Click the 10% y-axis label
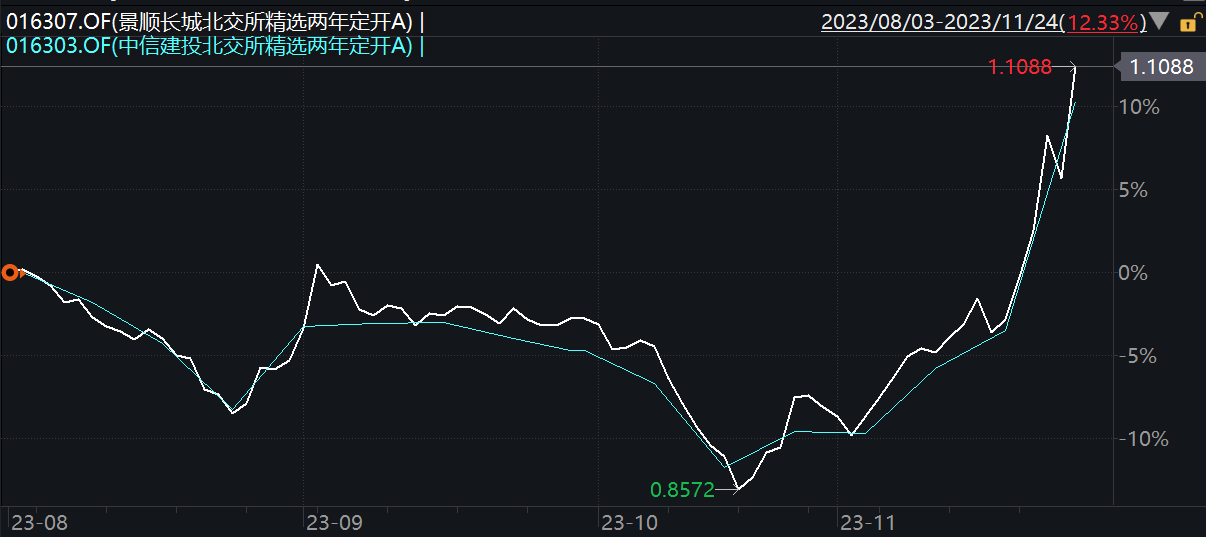 (1141, 107)
